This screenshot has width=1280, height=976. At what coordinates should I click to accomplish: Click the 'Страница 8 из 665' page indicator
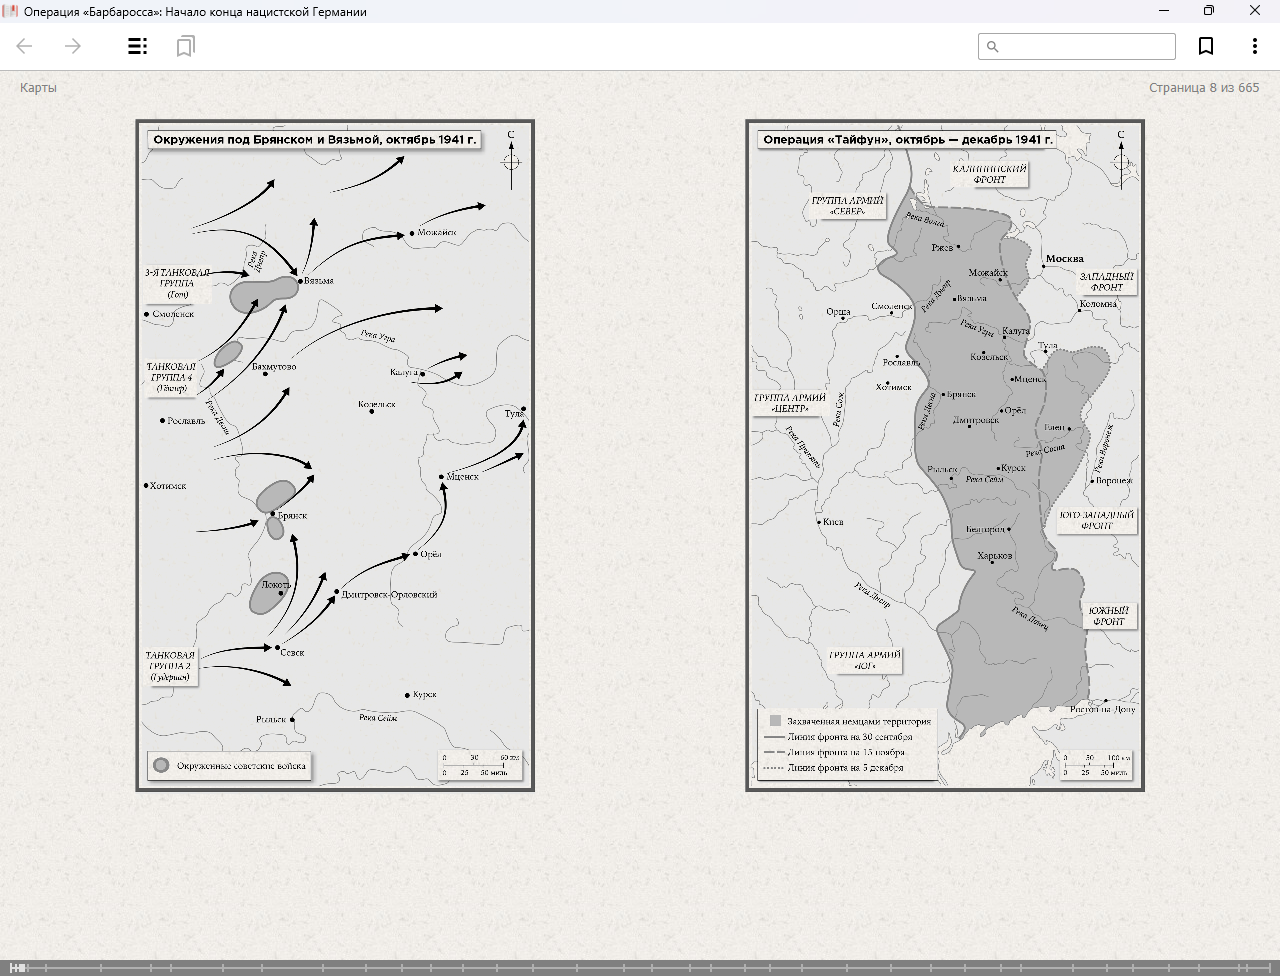tap(1203, 88)
